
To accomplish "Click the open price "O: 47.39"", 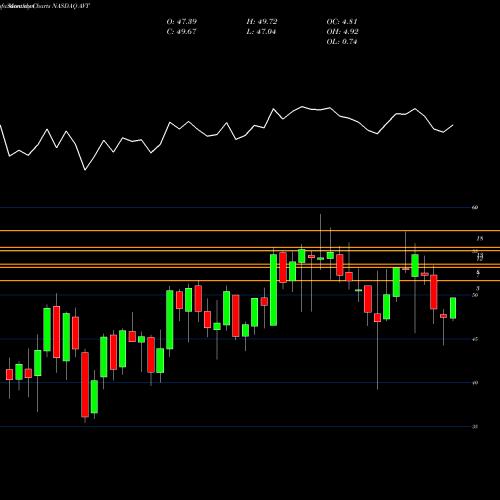I will 182,22.
